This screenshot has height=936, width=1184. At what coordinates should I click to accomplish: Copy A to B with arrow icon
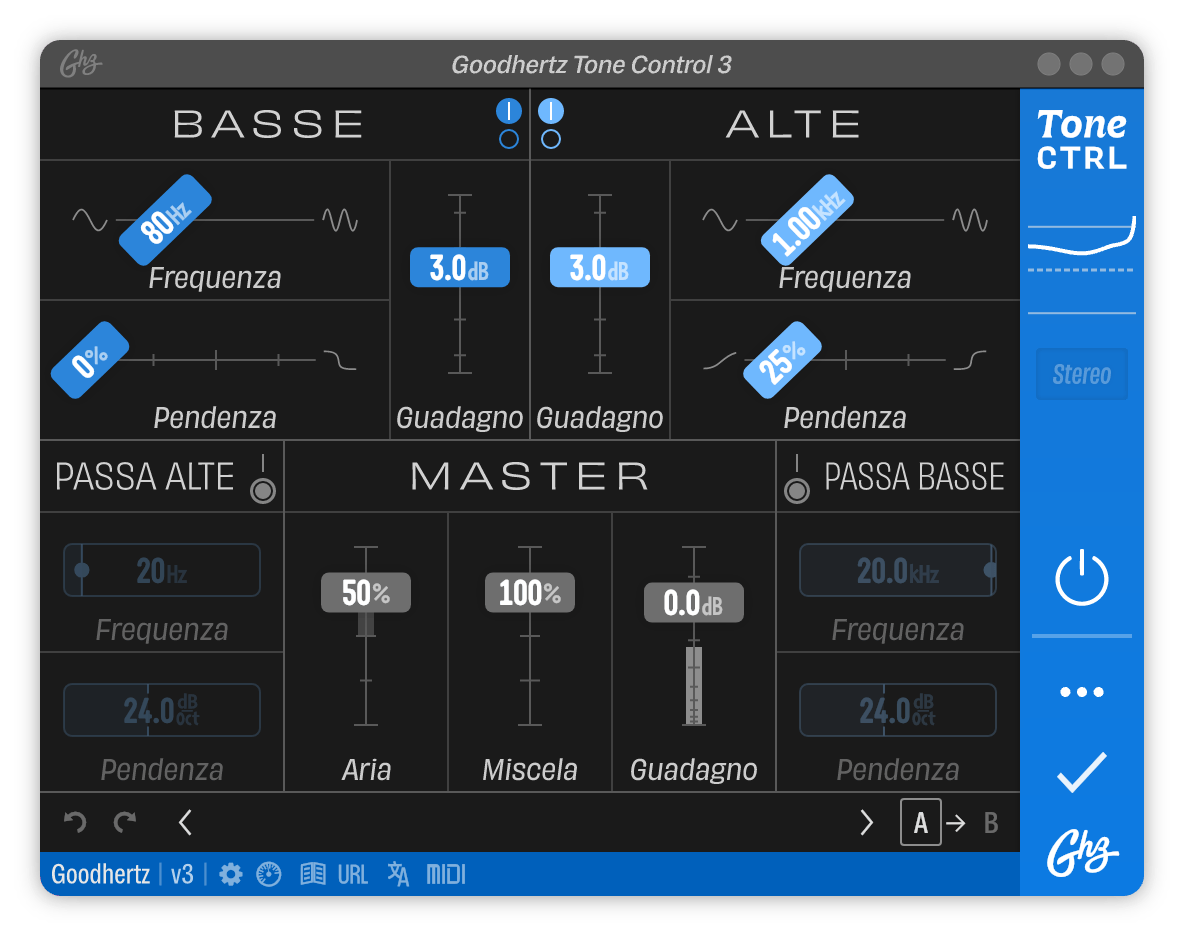point(956,823)
